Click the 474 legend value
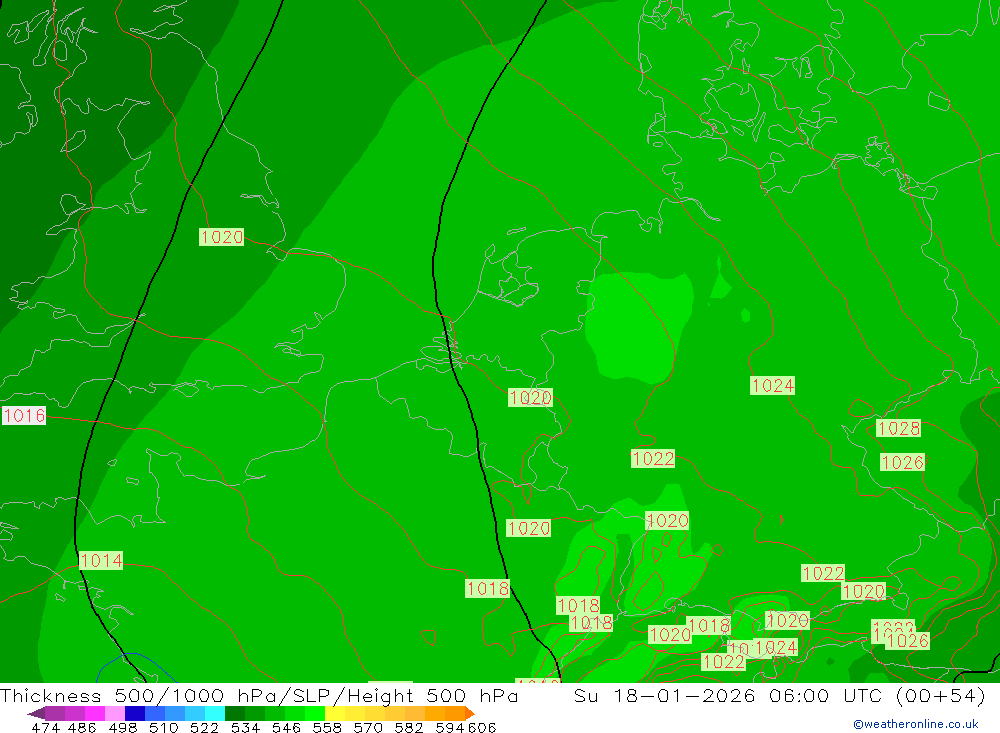The image size is (1000, 733). 46,727
